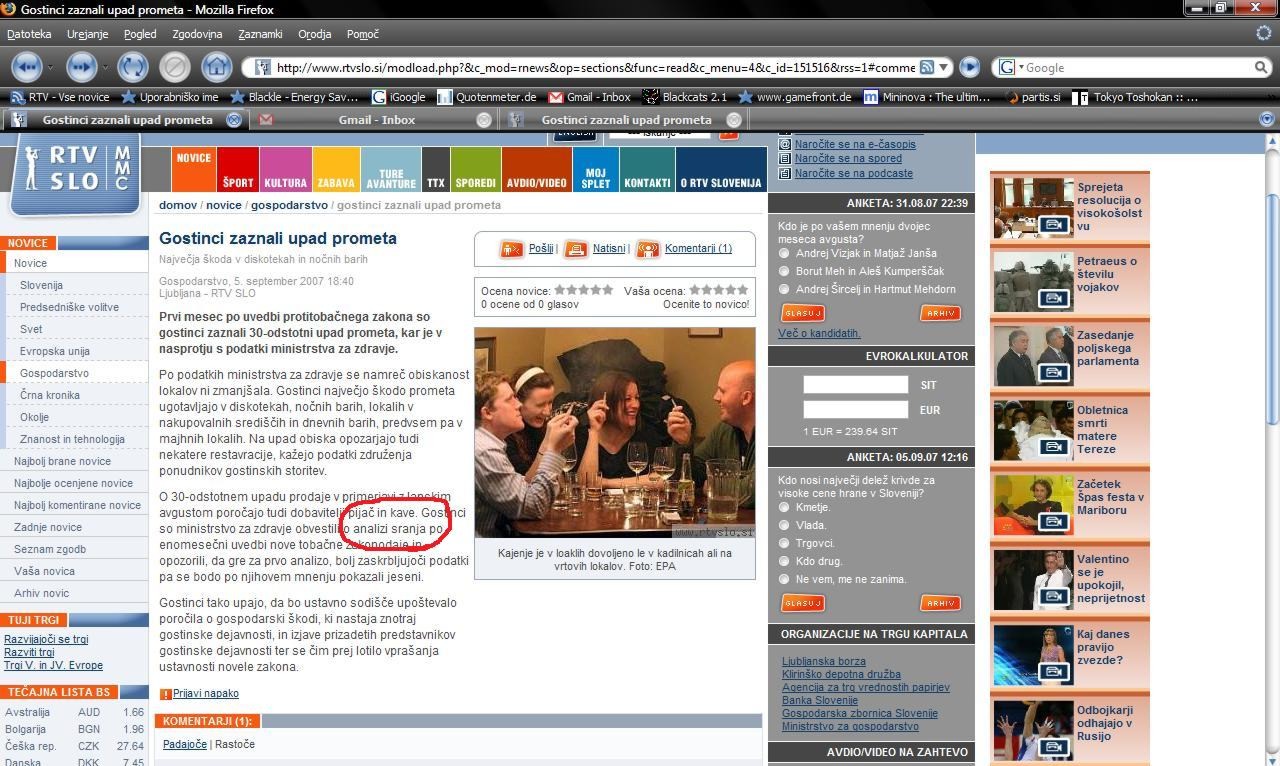Image resolution: width=1280 pixels, height=766 pixels.
Task: Open Zasedanje poljskega parlamenta video thumbnail
Action: coord(1034,355)
